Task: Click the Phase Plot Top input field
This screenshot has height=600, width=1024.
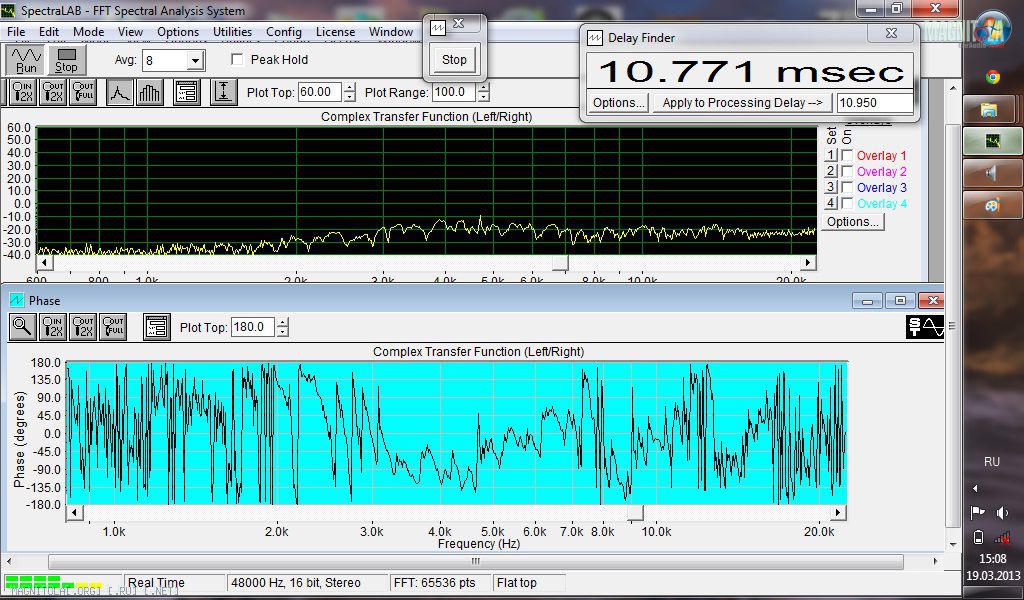Action: pyautogui.click(x=253, y=327)
